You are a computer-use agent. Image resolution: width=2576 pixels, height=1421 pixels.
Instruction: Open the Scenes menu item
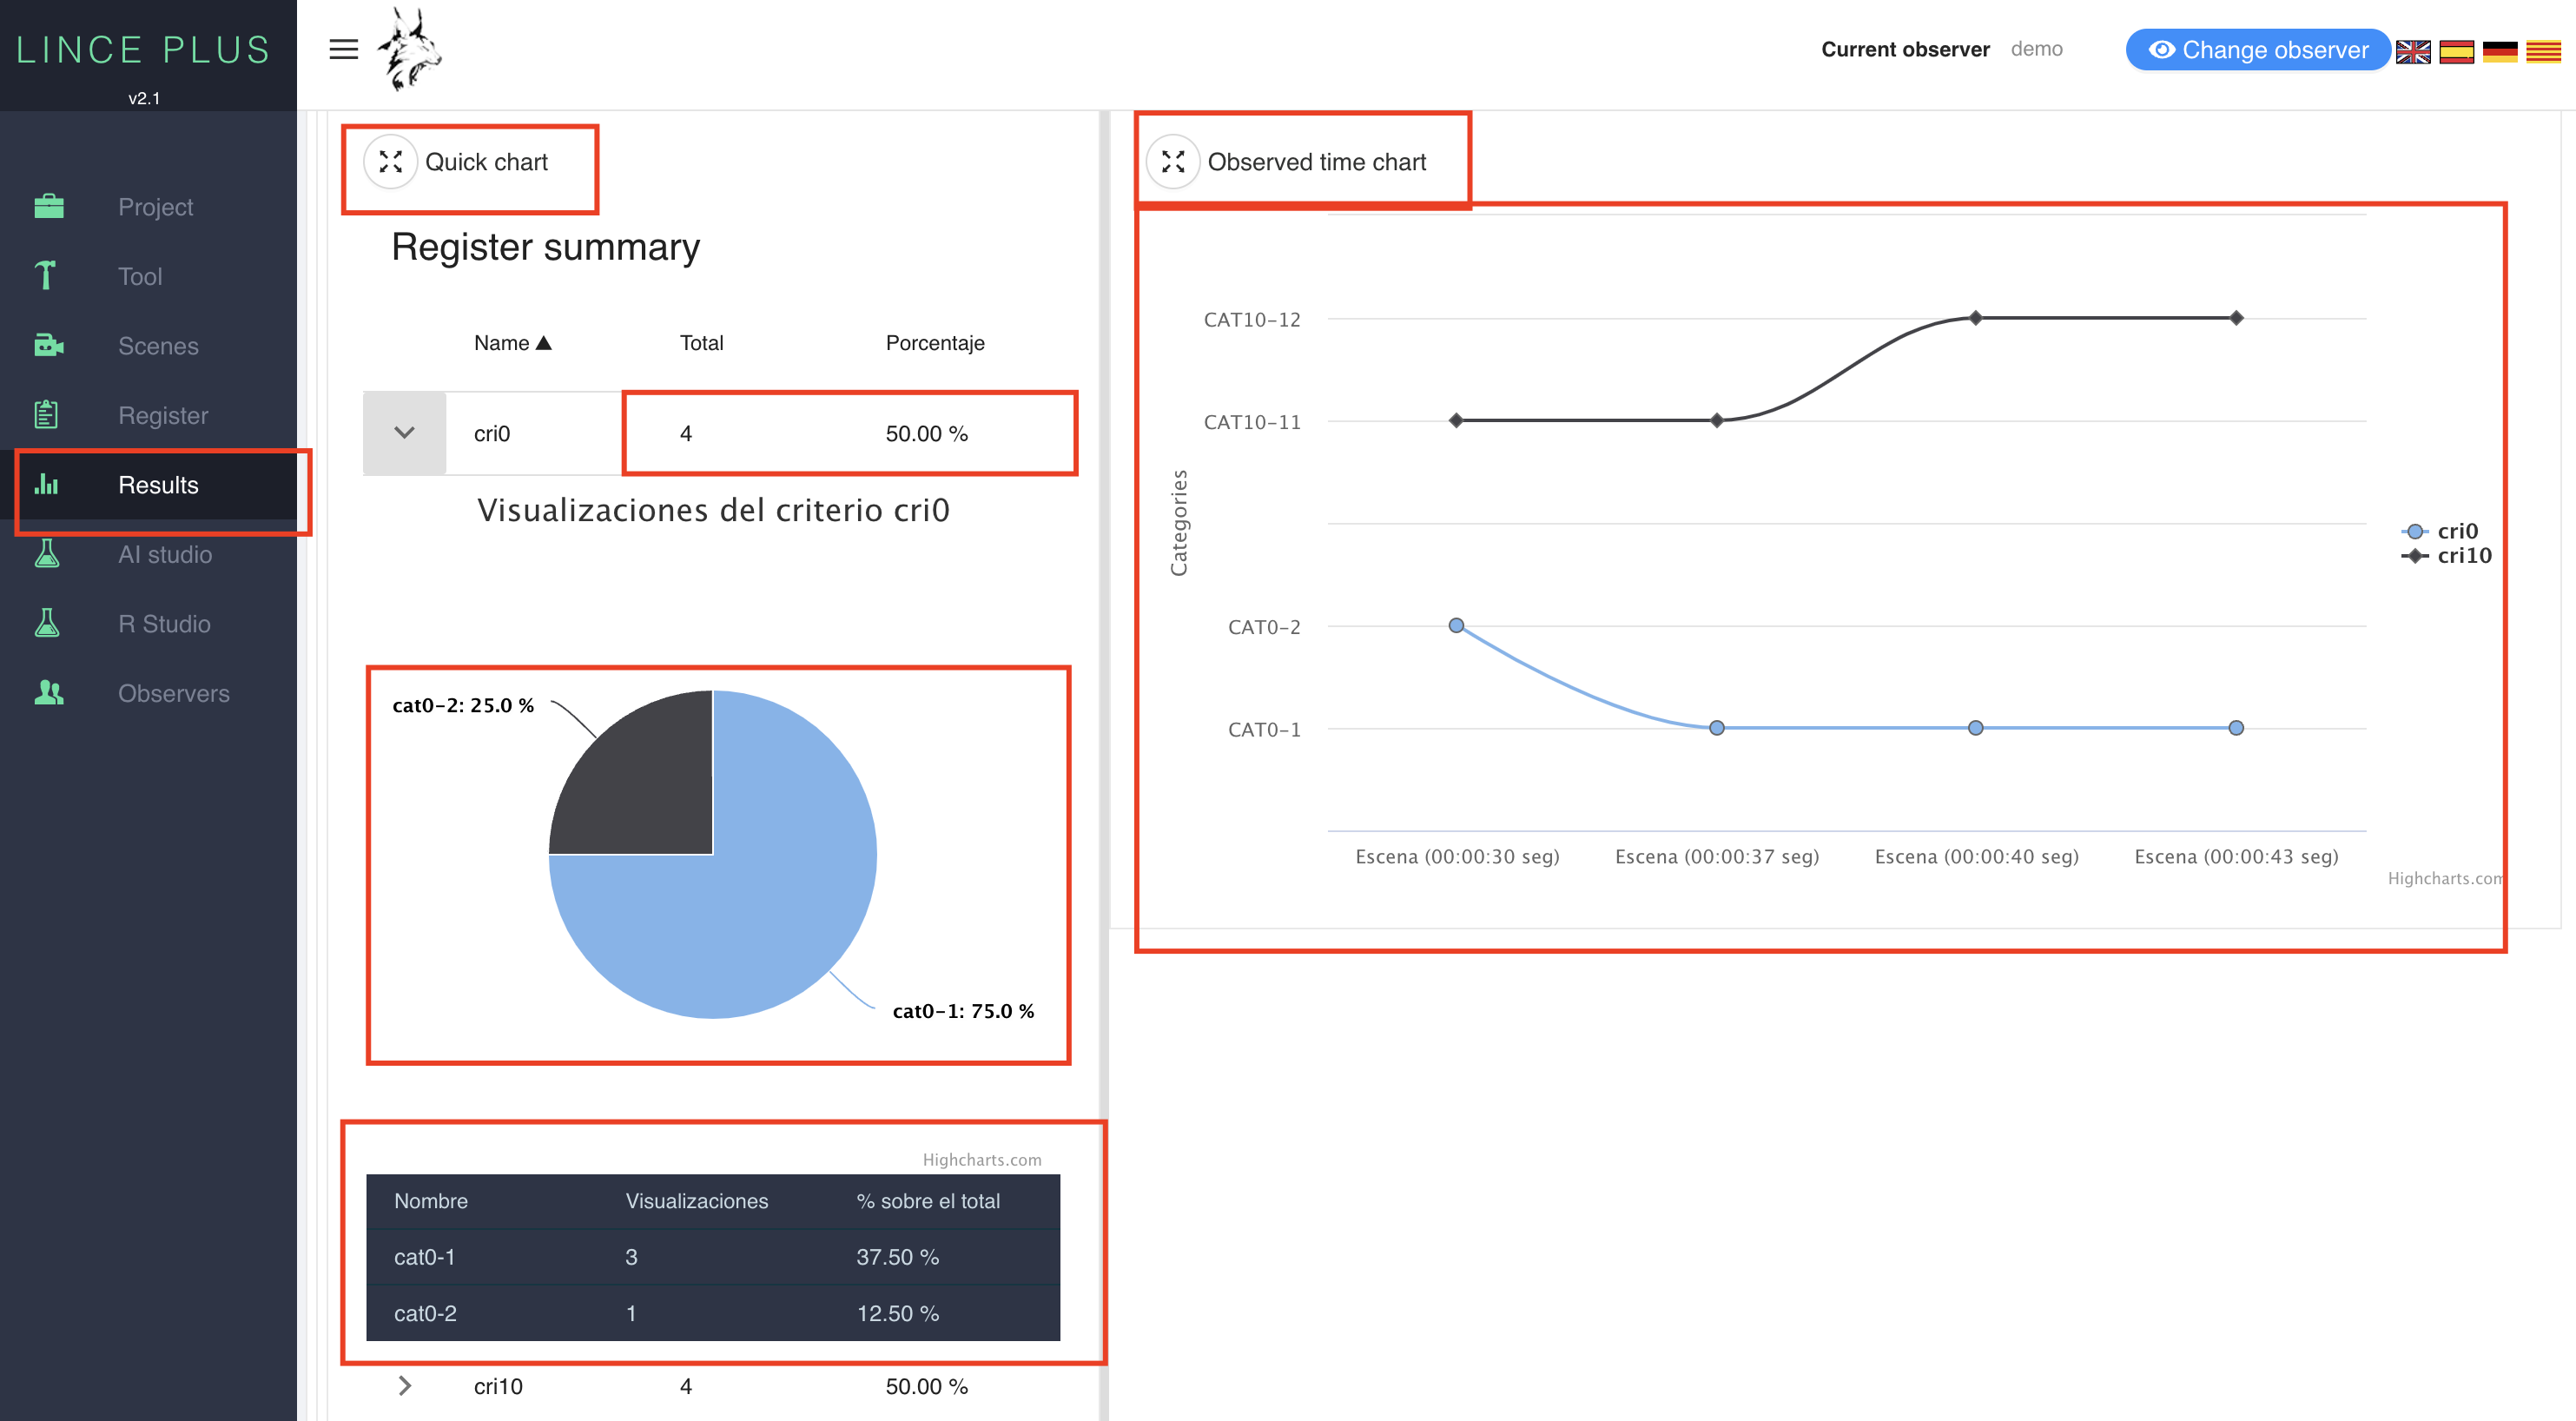point(148,346)
